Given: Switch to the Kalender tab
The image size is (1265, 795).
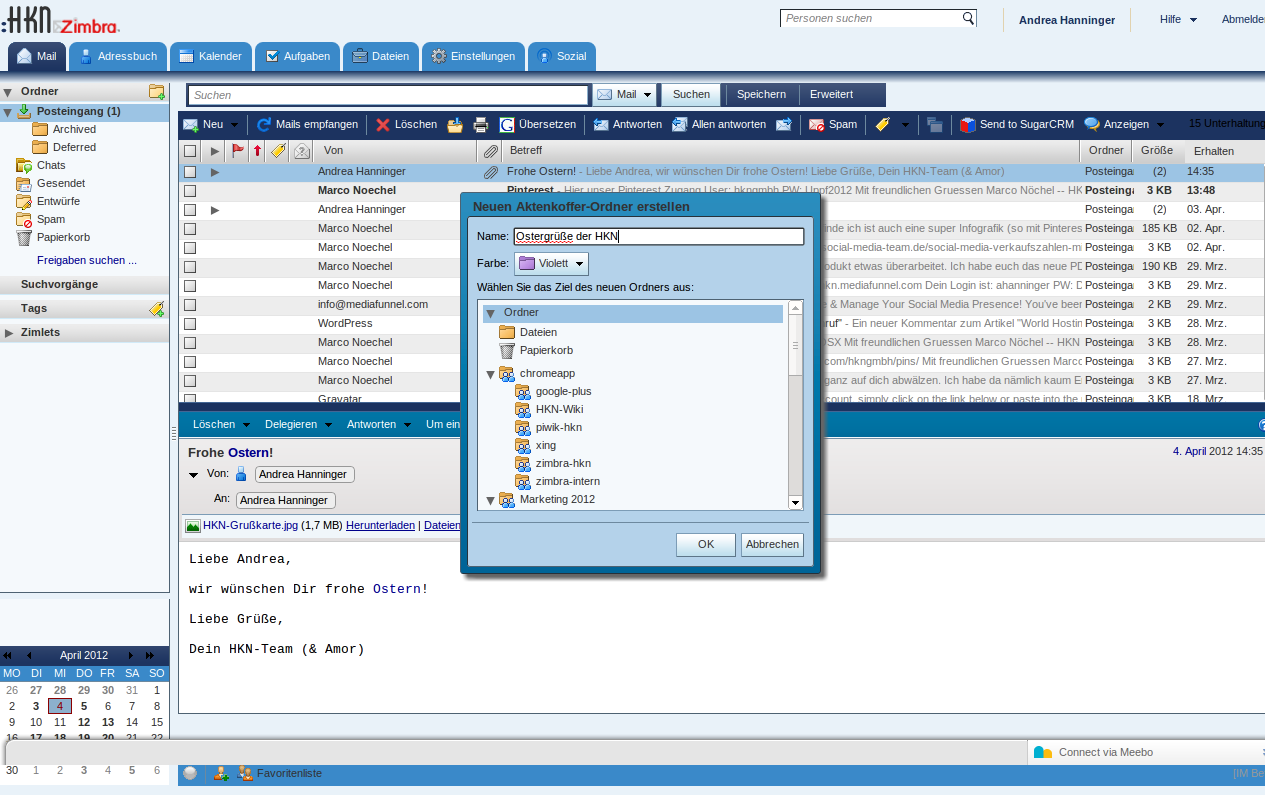Looking at the screenshot, I should pyautogui.click(x=210, y=57).
